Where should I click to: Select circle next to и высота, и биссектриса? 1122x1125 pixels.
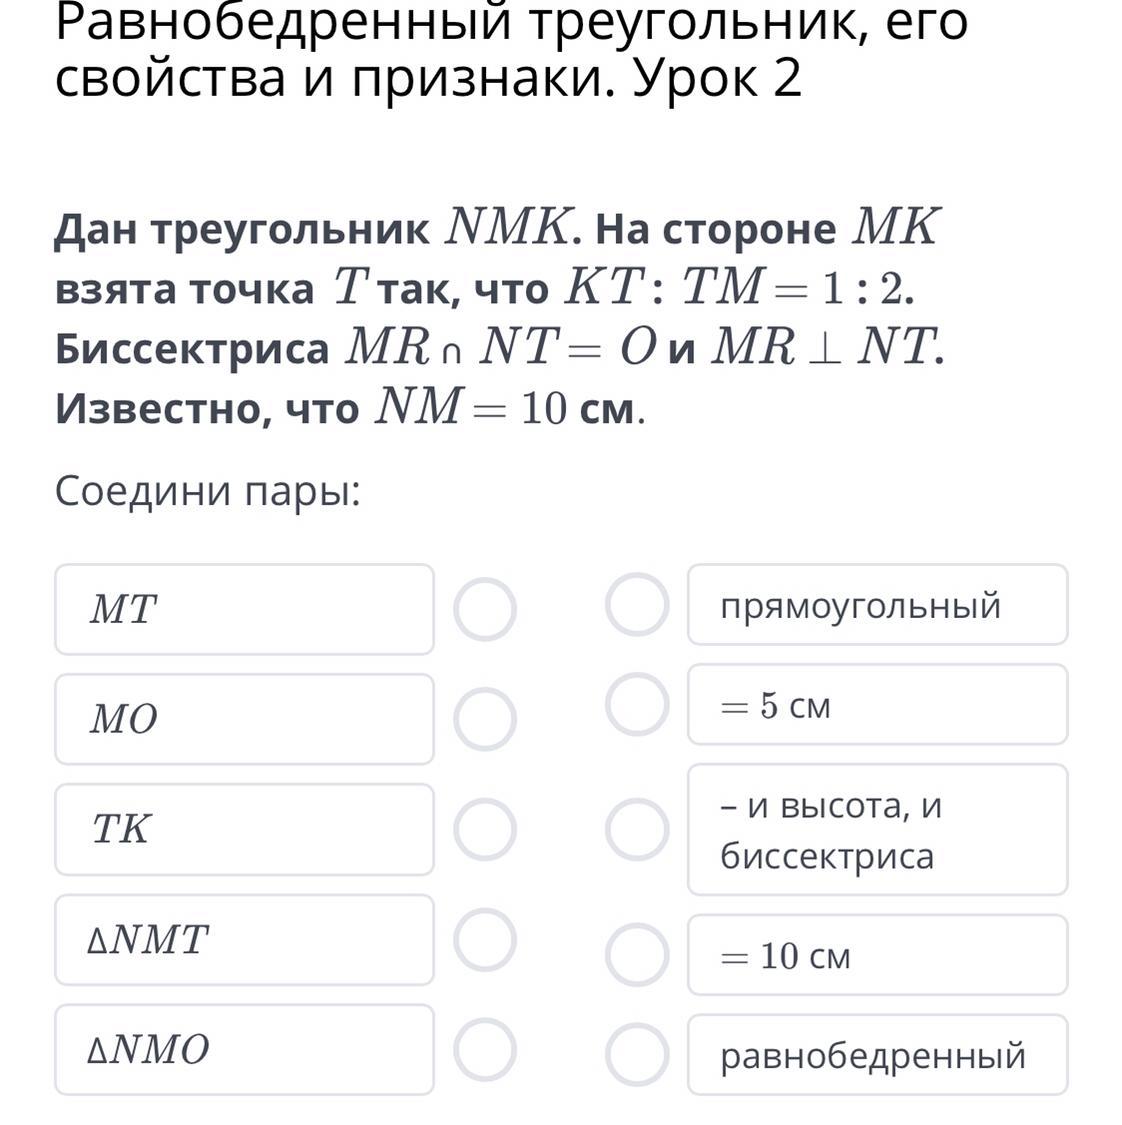[x=637, y=829]
